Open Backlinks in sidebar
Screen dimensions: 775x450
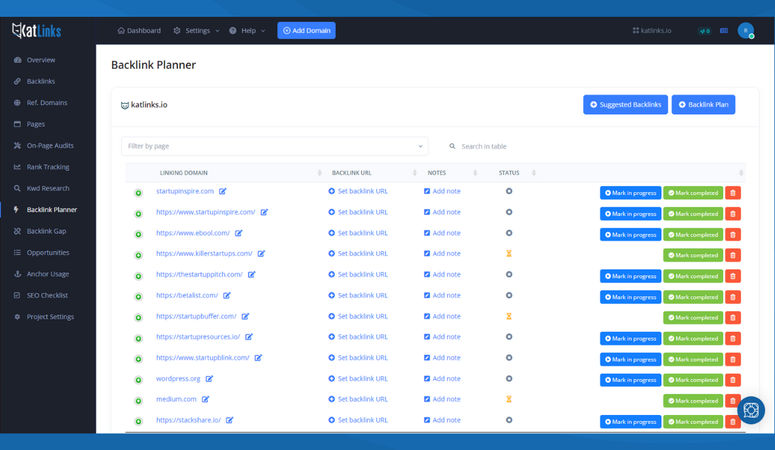(x=41, y=81)
